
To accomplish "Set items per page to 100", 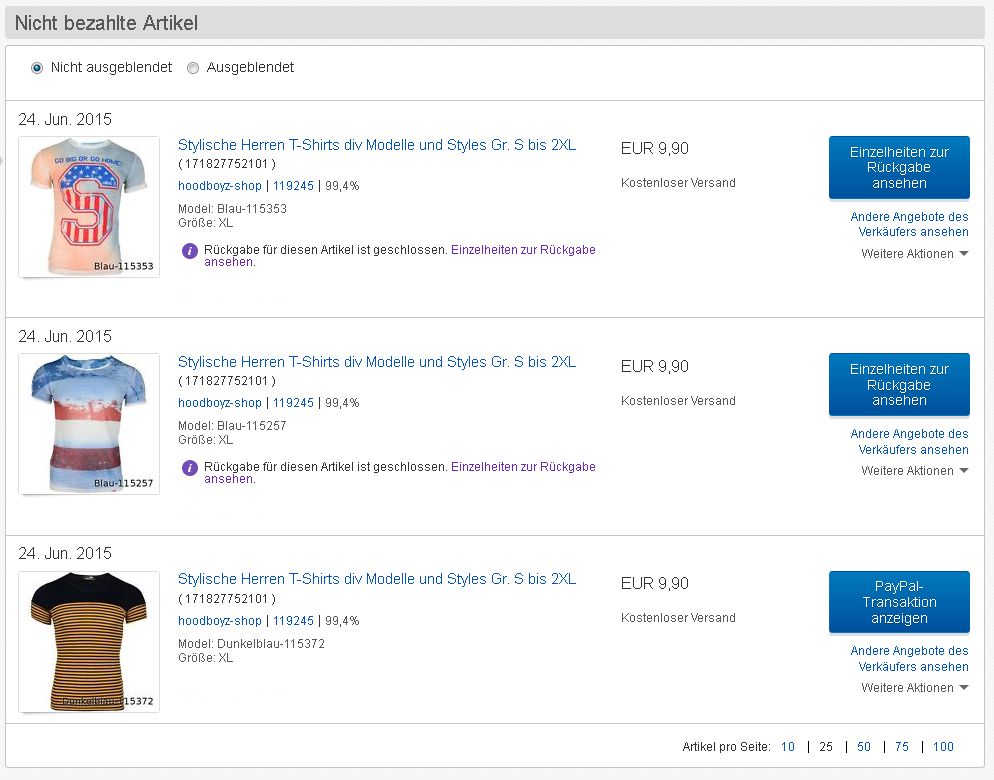I will point(943,747).
